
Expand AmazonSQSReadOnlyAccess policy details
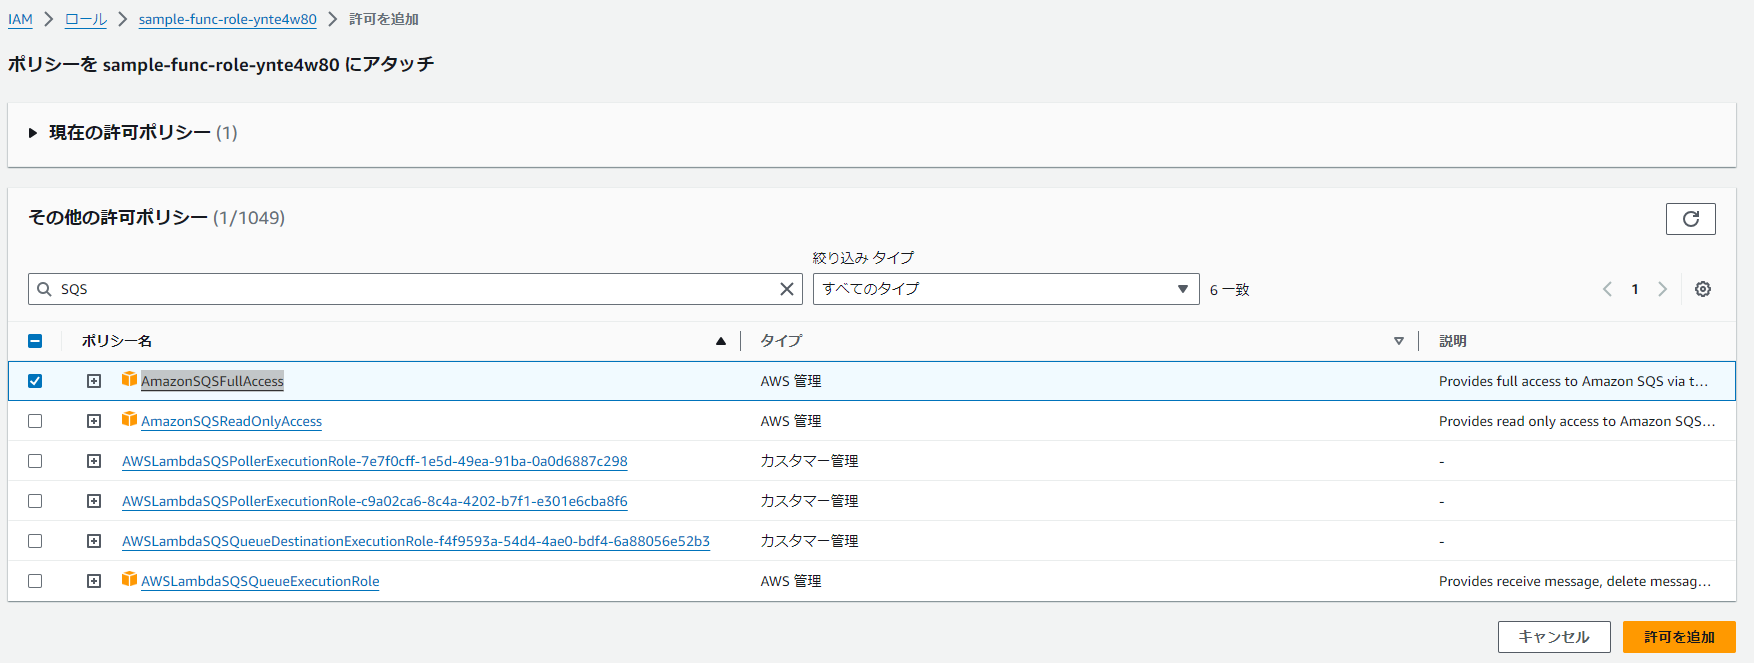[x=94, y=421]
